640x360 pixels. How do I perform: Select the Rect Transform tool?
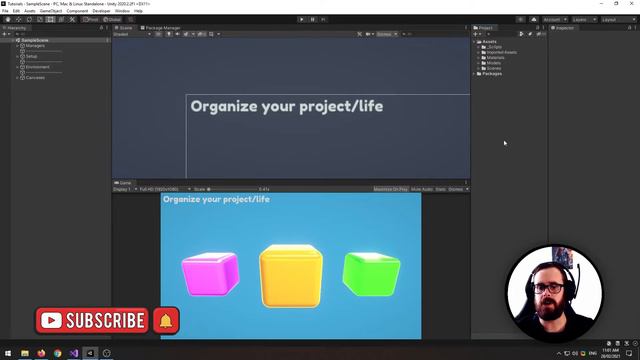[50, 19]
